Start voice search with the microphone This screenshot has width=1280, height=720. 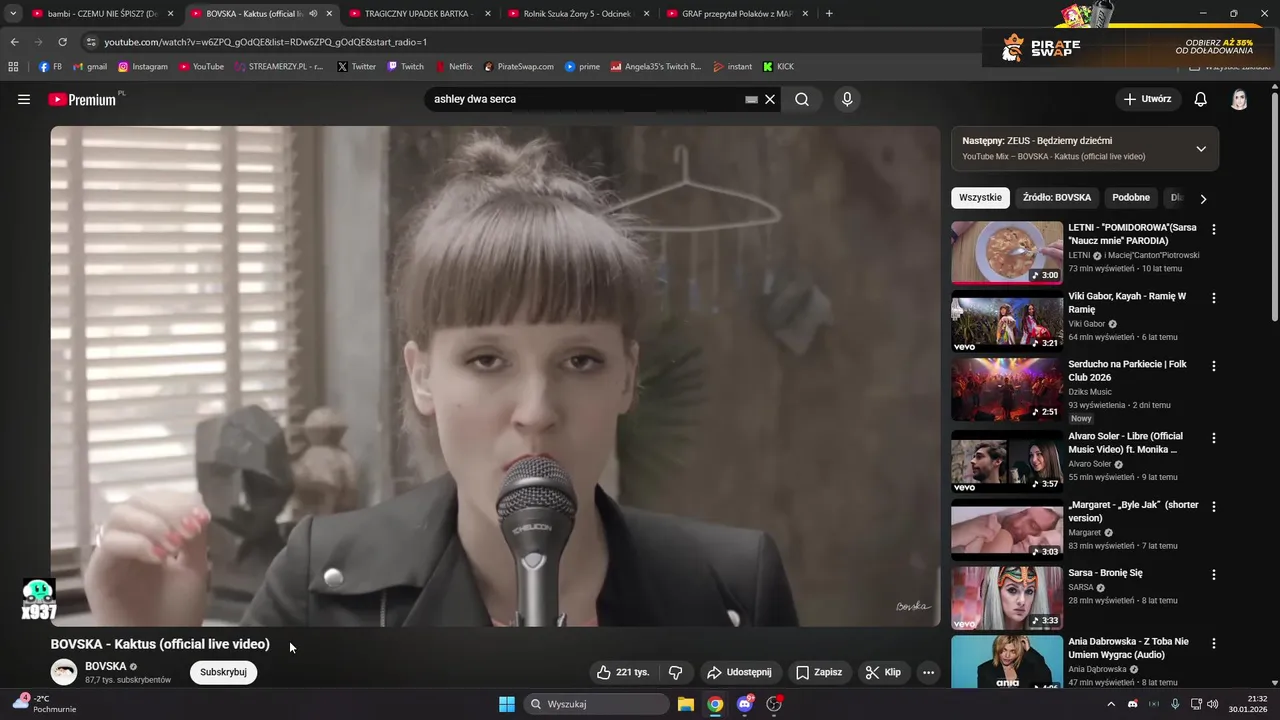(847, 99)
